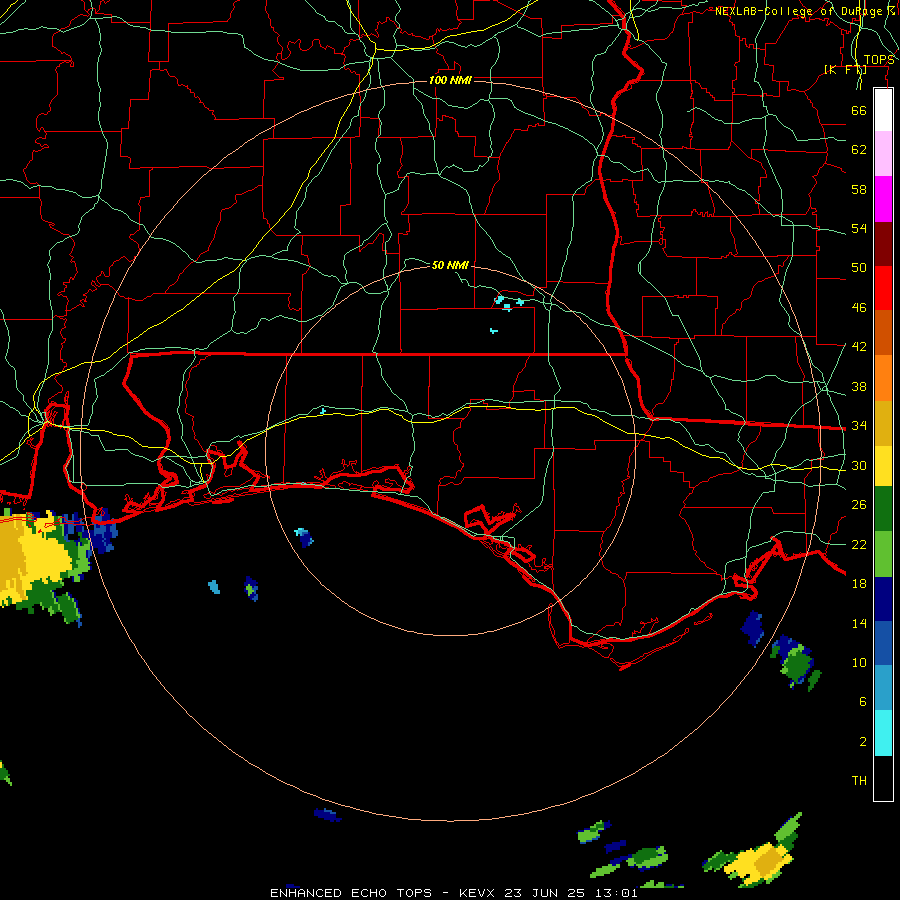Click the '34' legend value

coord(859,425)
